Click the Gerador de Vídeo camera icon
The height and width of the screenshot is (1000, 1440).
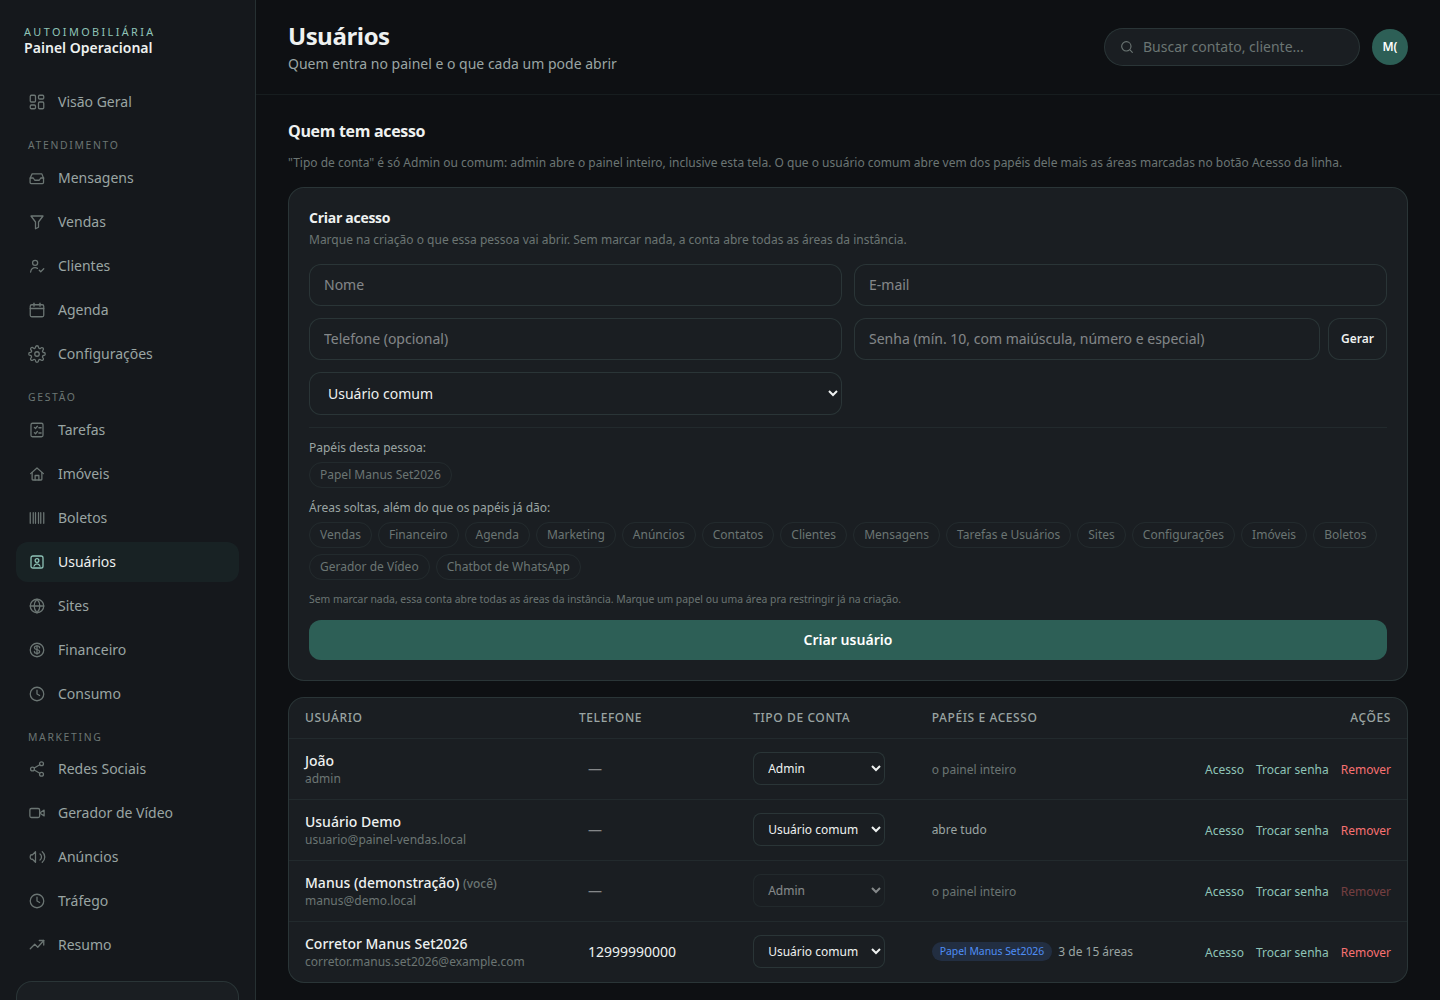[37, 813]
